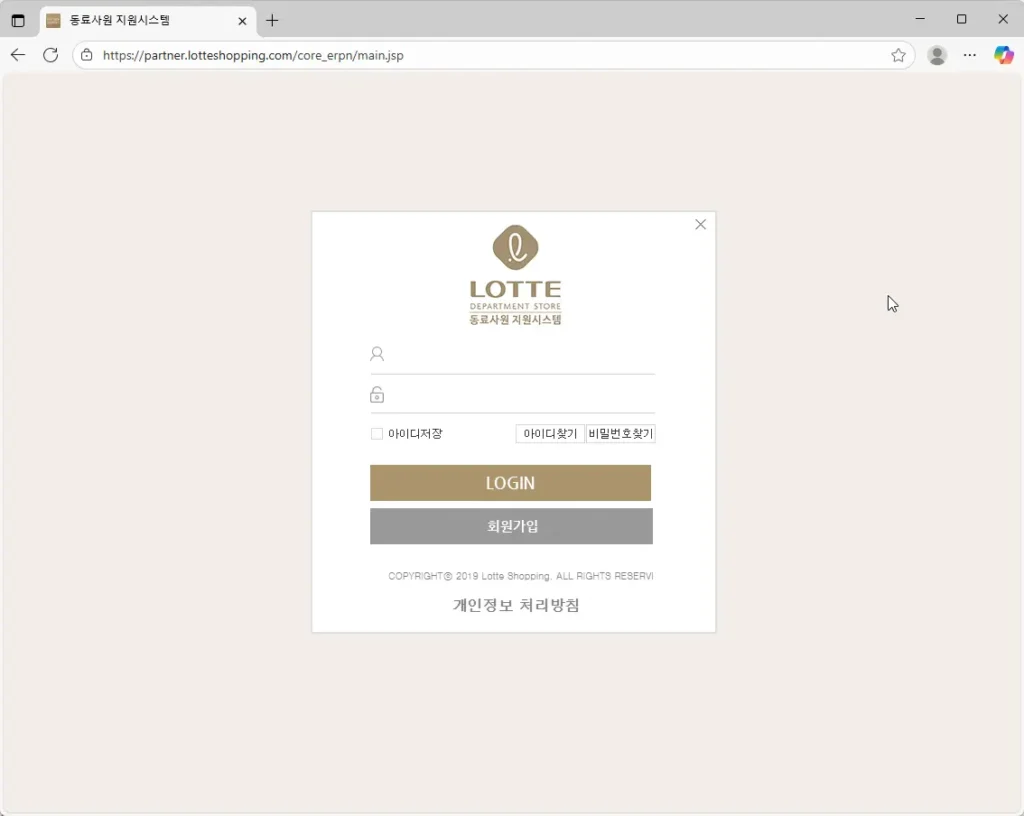Open the browser profile icon
The height and width of the screenshot is (816, 1024).
937,55
